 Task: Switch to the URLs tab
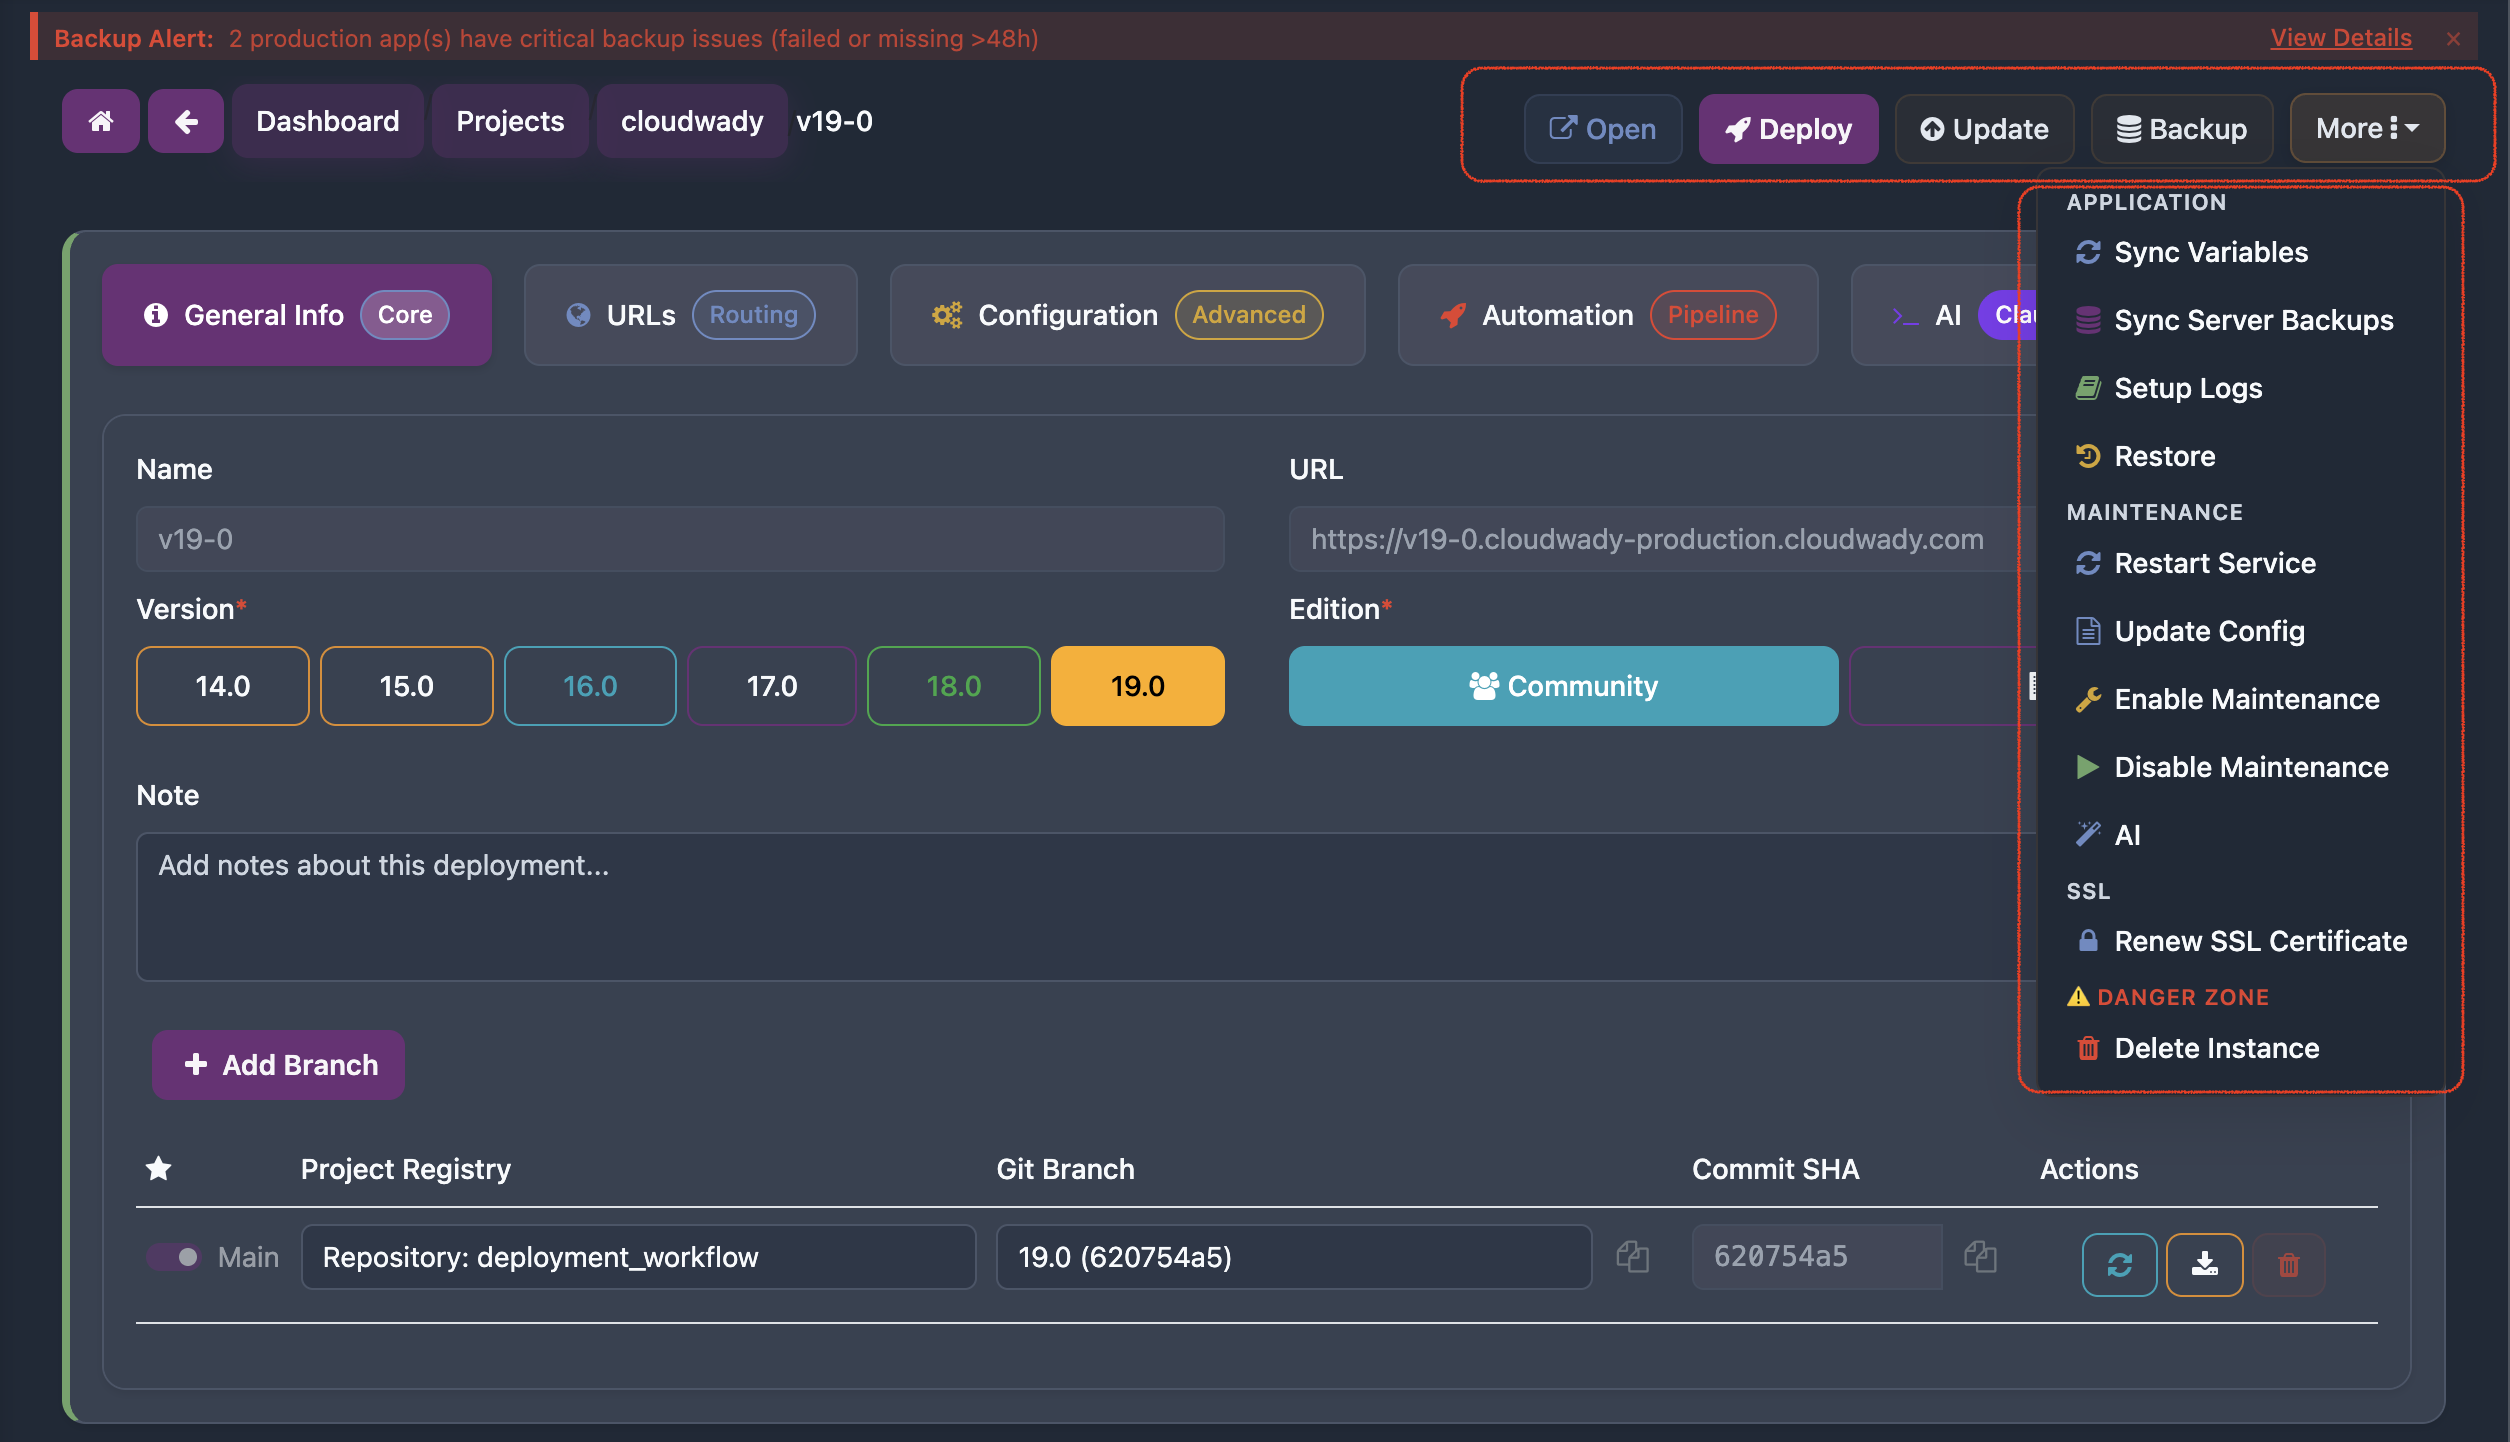tap(689, 314)
